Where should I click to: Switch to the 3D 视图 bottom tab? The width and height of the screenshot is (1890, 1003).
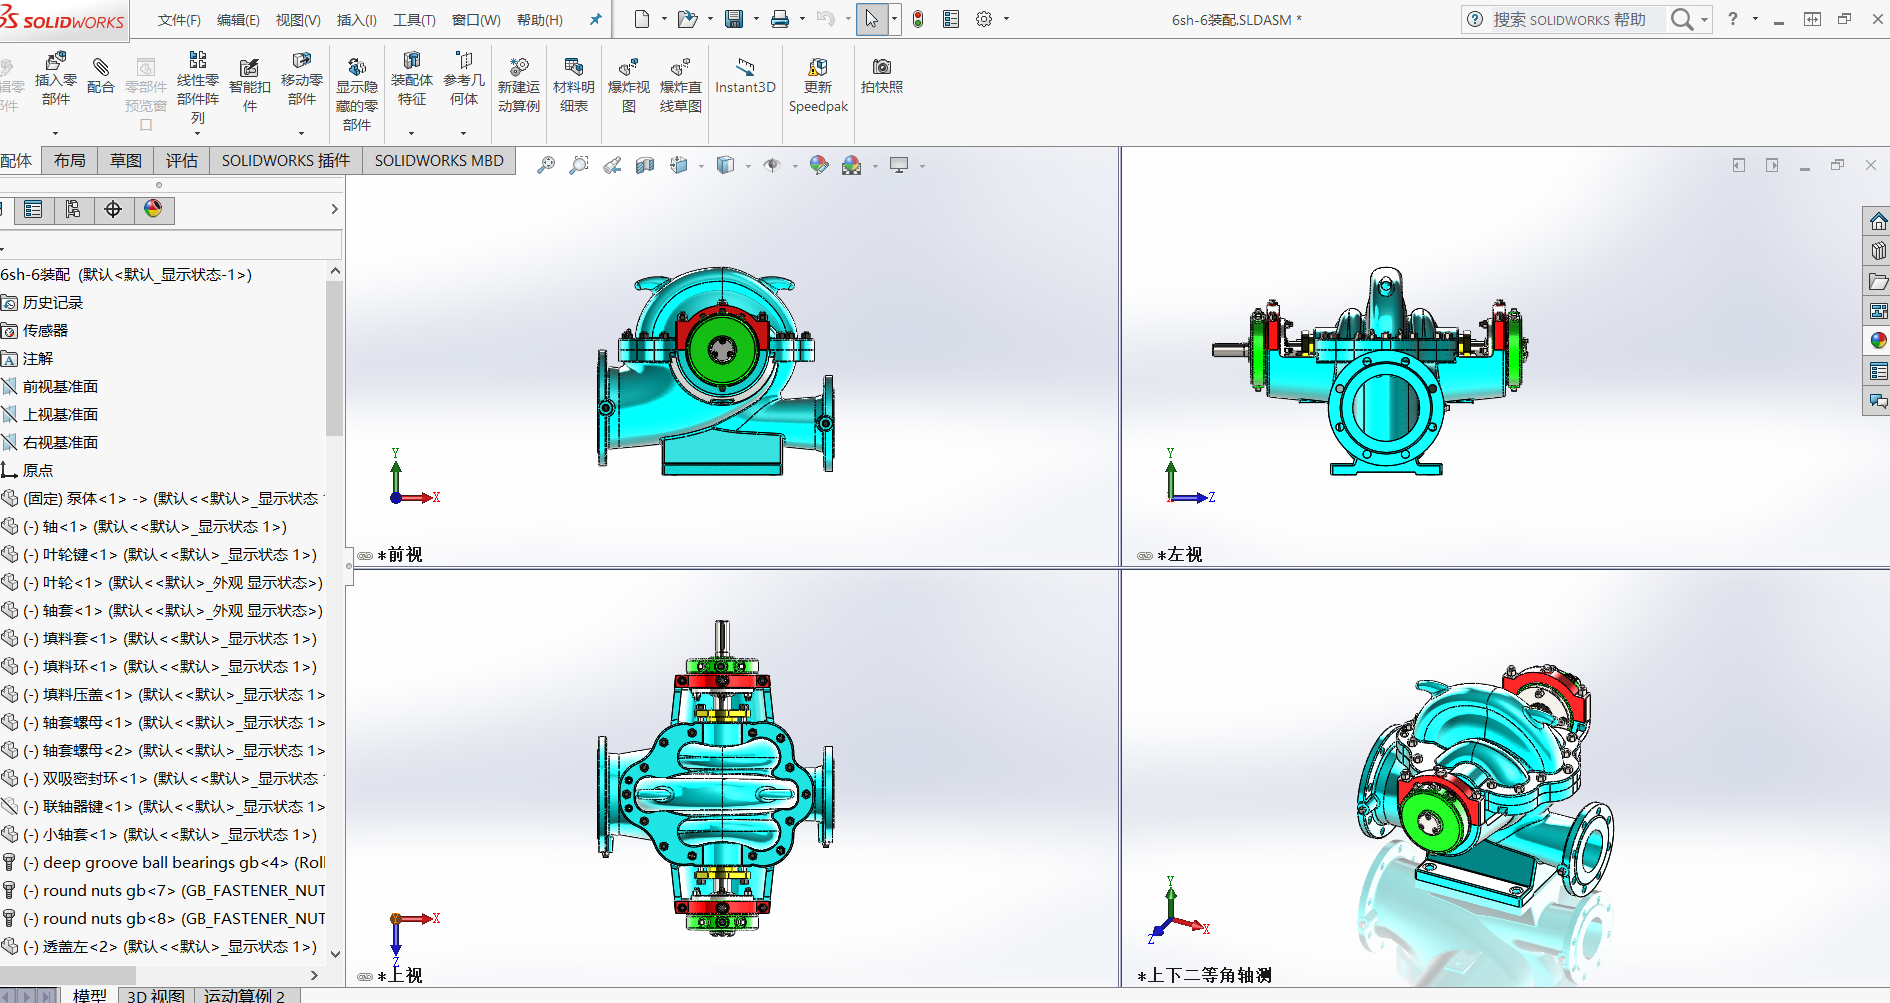155,995
